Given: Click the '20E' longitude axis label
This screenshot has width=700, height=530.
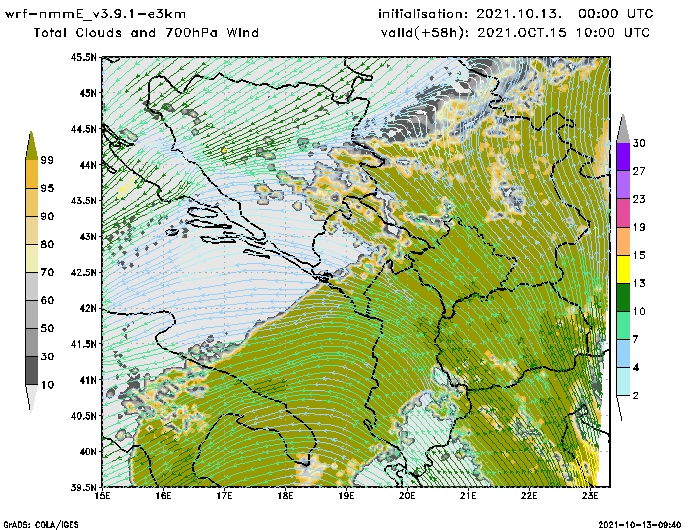Looking at the screenshot, I should (407, 496).
